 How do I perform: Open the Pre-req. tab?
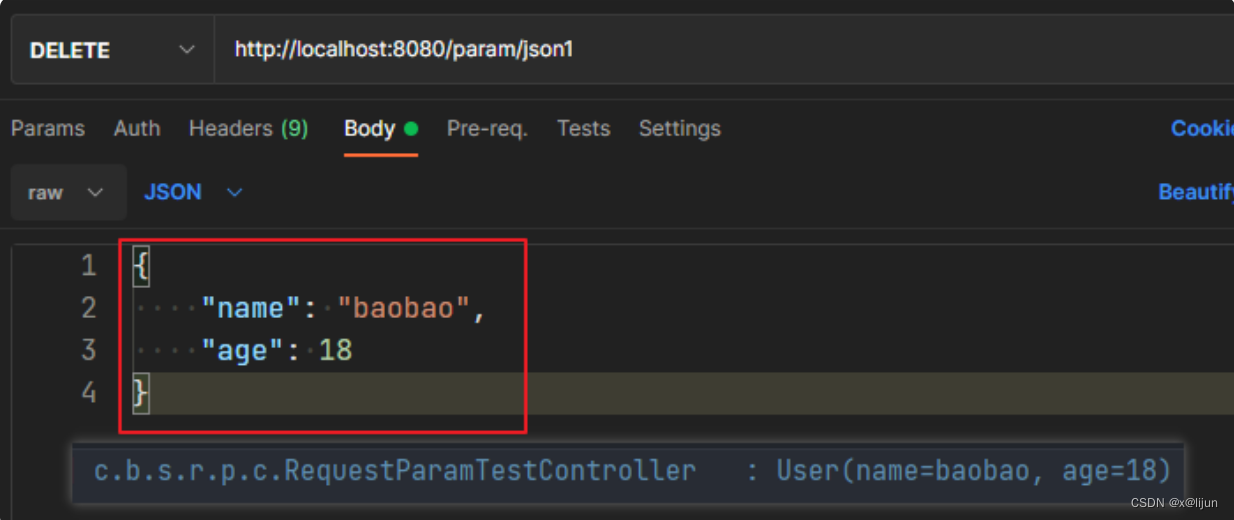coord(487,129)
